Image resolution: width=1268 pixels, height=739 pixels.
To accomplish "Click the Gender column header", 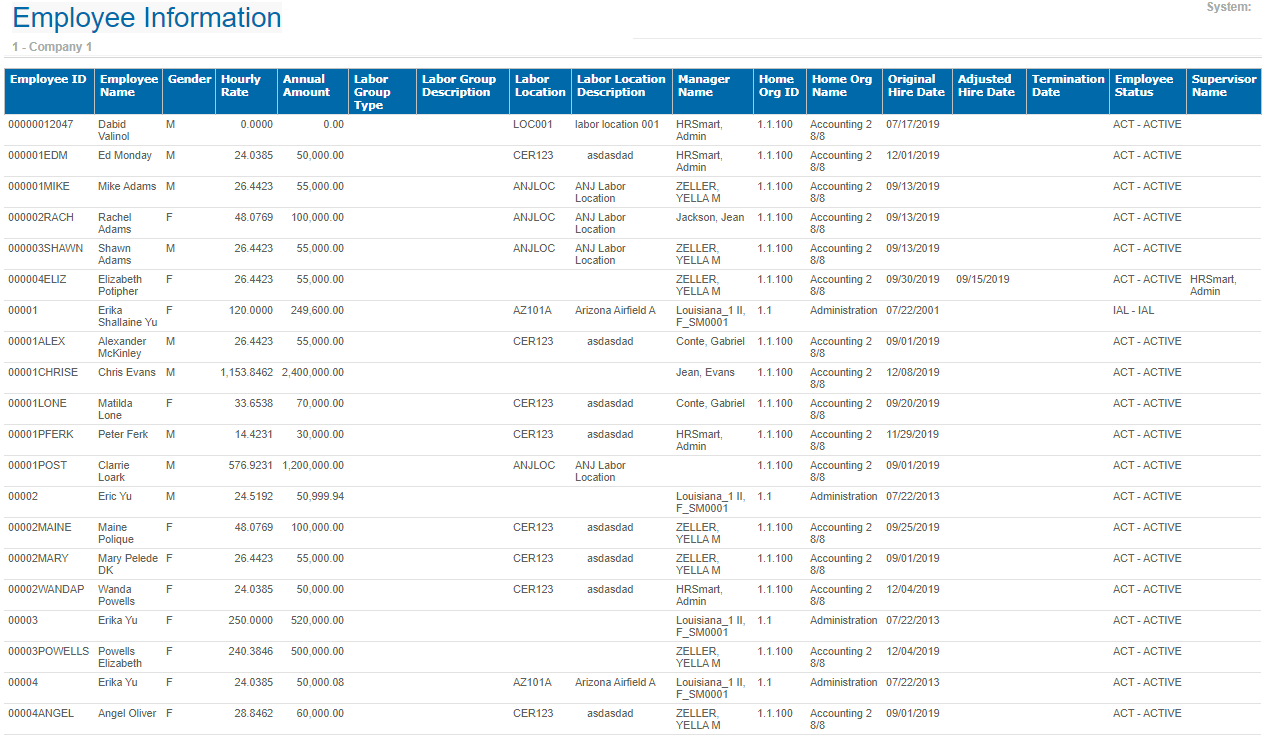I will coord(189,80).
